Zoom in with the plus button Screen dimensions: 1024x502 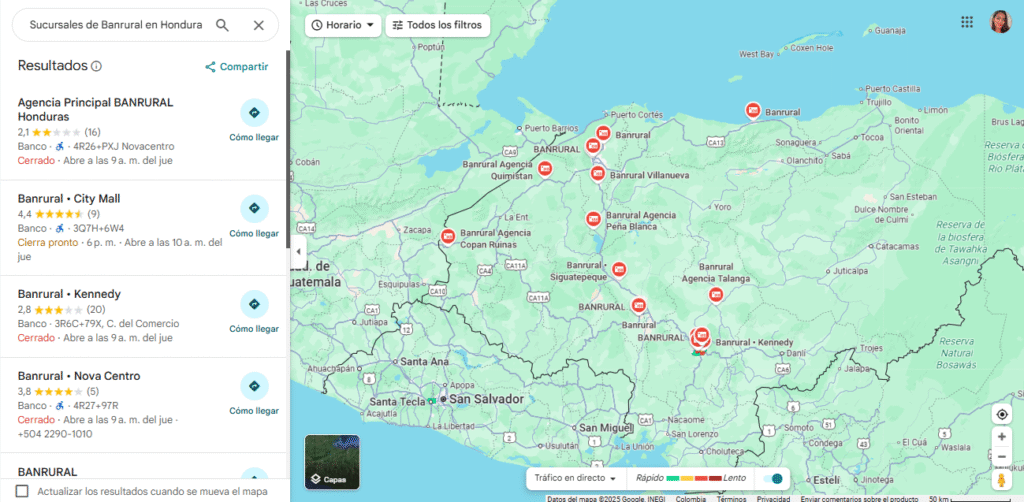1002,437
